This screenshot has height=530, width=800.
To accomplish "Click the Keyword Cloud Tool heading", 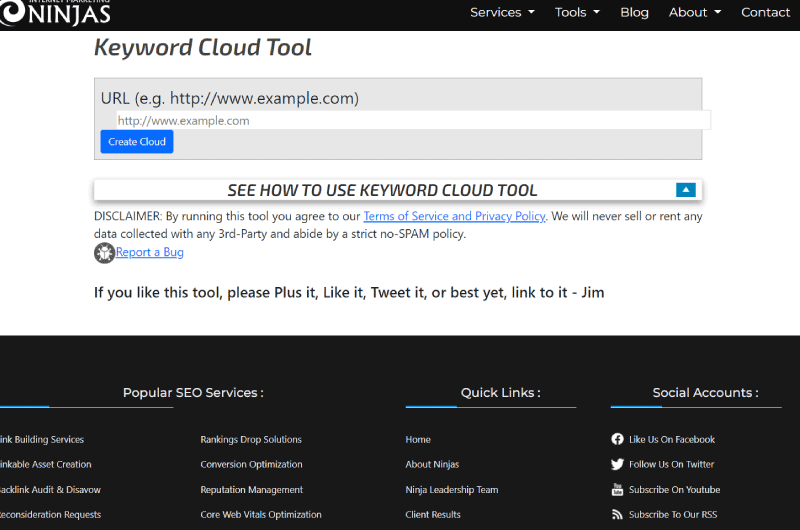I will [203, 47].
